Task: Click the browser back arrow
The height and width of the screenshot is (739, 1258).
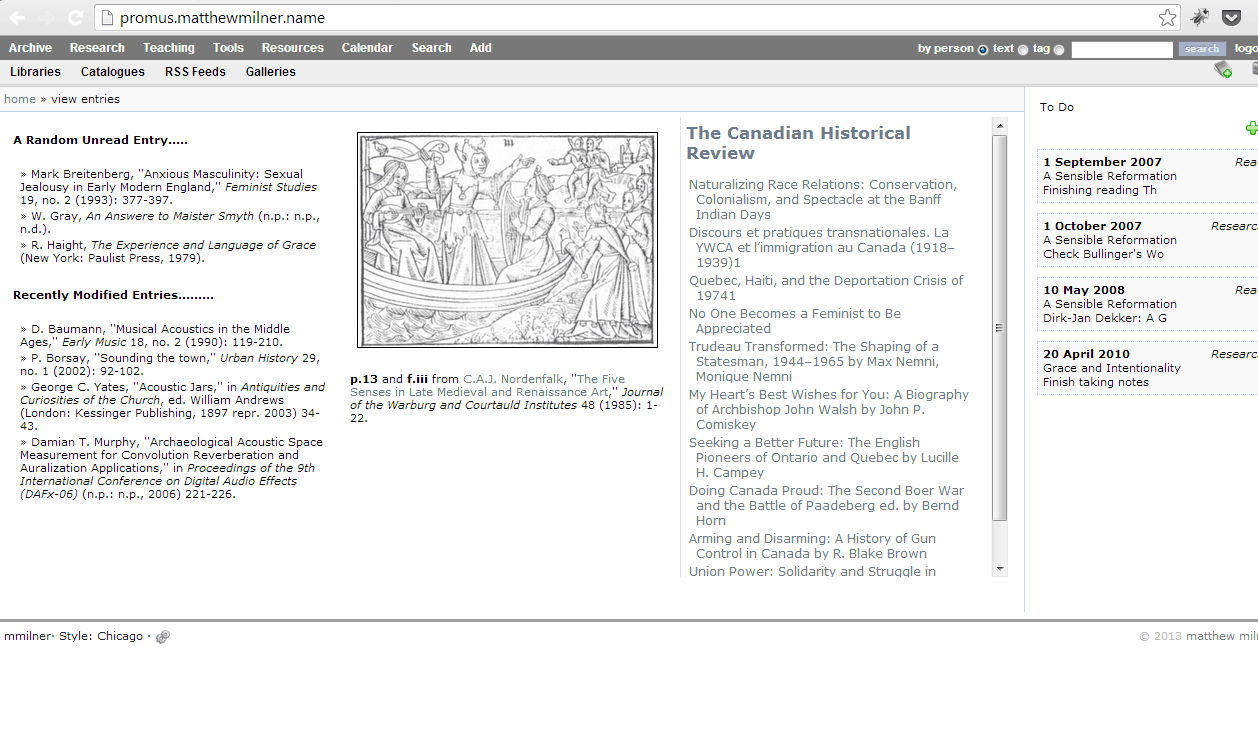Action: [x=17, y=17]
